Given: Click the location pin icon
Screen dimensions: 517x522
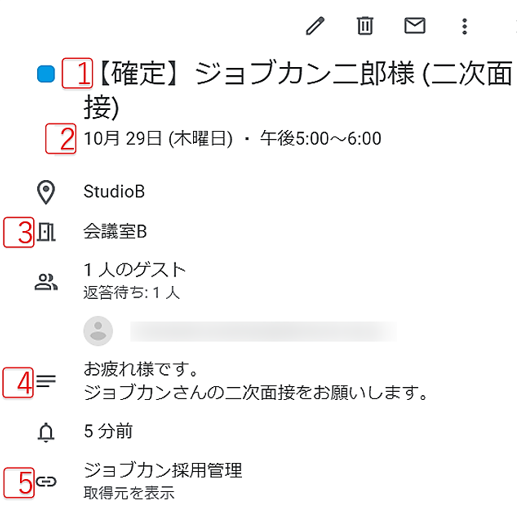Looking at the screenshot, I should click(46, 192).
